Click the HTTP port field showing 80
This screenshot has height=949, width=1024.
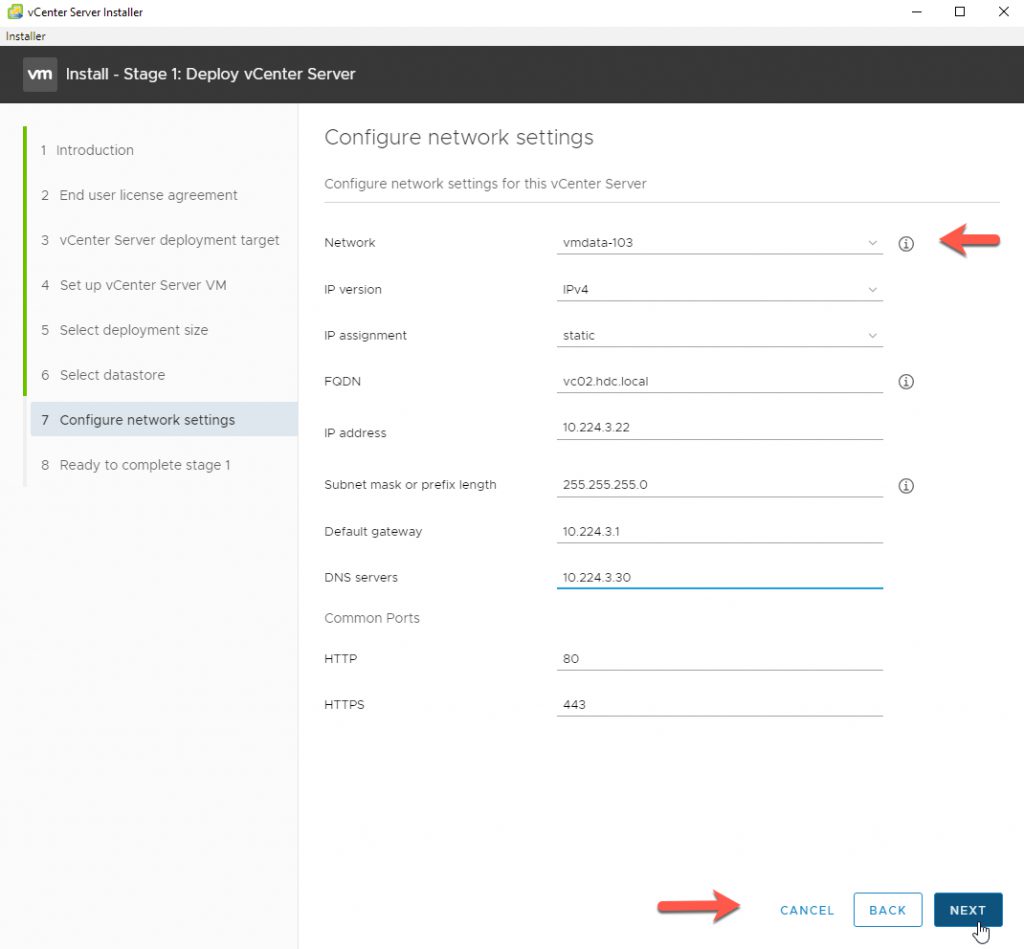720,659
